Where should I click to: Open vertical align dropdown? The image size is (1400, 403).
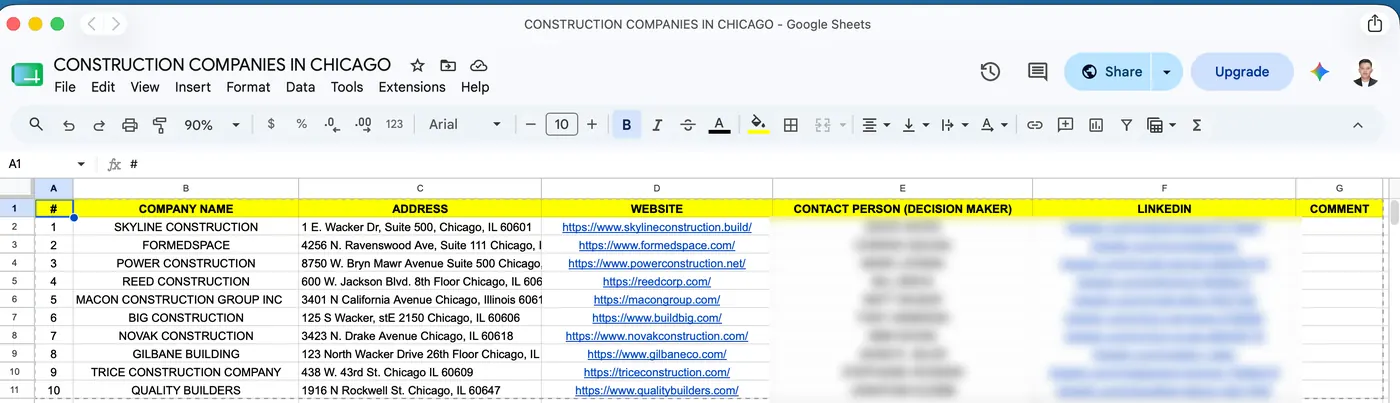click(x=915, y=125)
